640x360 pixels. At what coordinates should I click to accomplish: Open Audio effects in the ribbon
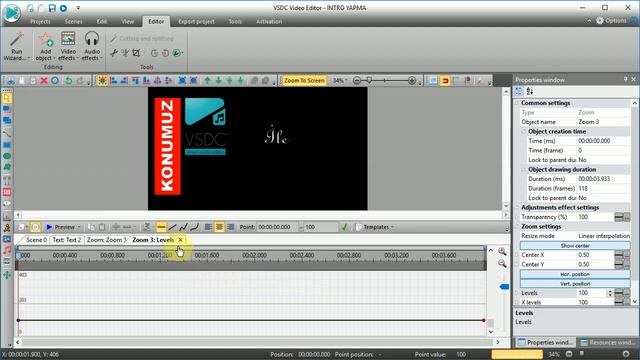click(92, 46)
